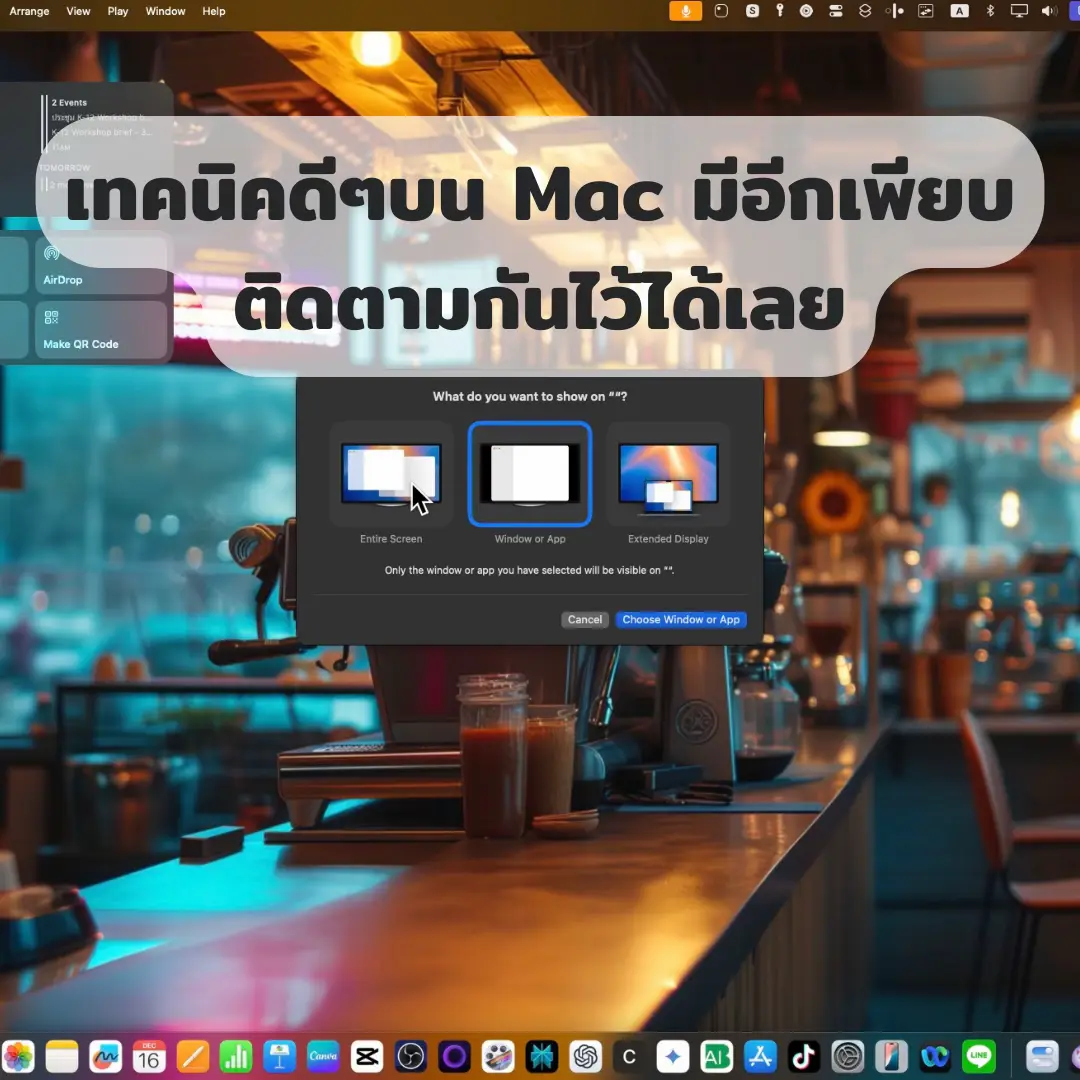1080x1080 pixels.
Task: Open Keynote from the Dock
Action: coord(279,1056)
